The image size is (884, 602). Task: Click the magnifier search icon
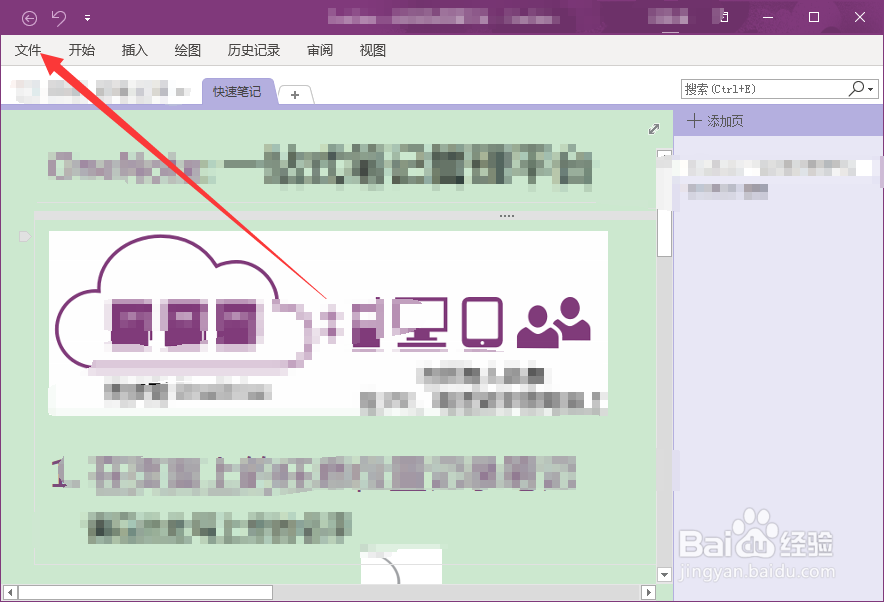[856, 88]
